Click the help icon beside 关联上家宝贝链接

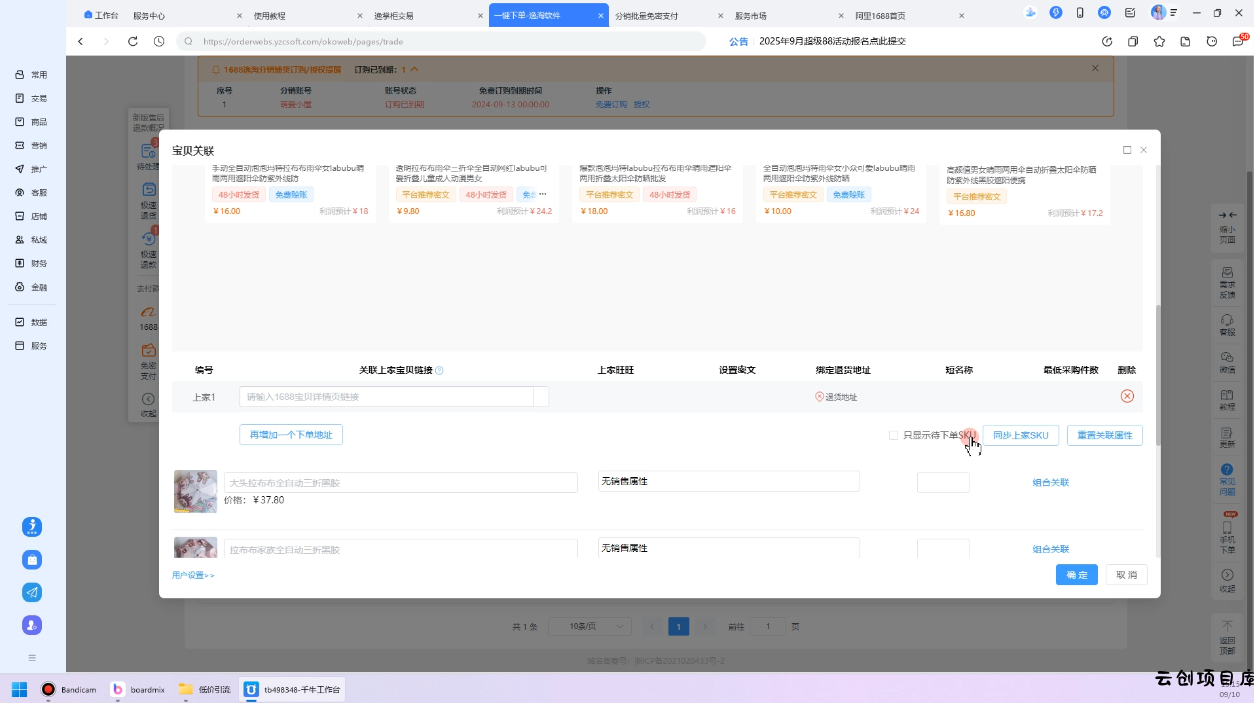pos(440,370)
